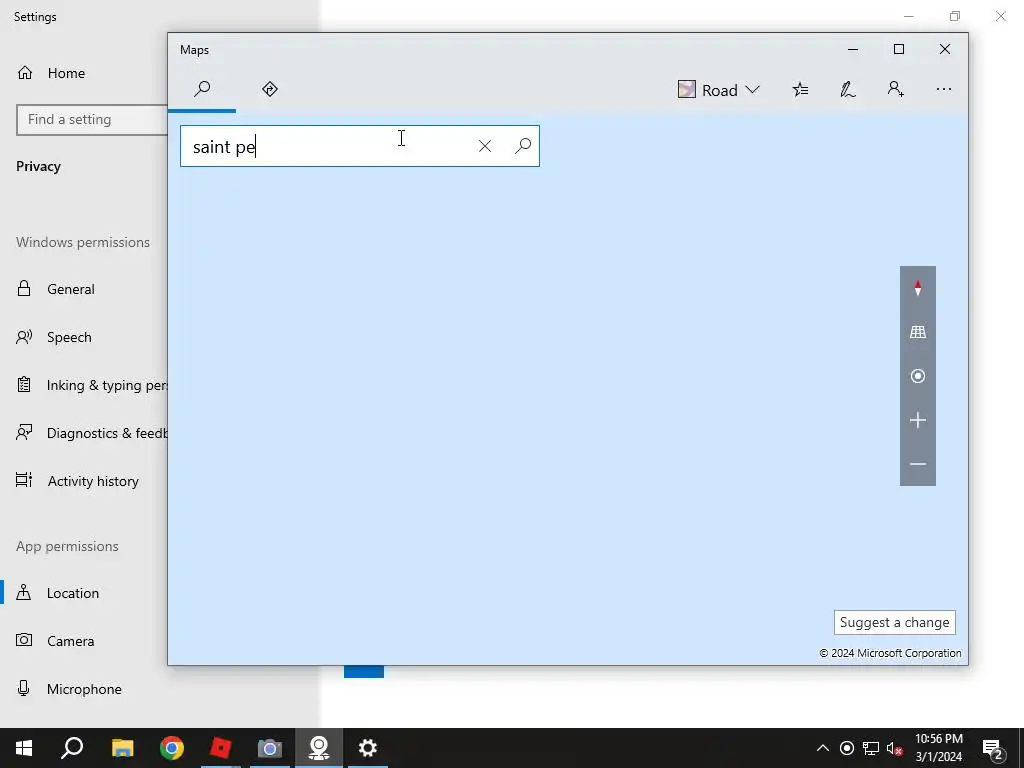Switch to Maps app in taskbar
Image resolution: width=1024 pixels, height=768 pixels.
point(319,748)
